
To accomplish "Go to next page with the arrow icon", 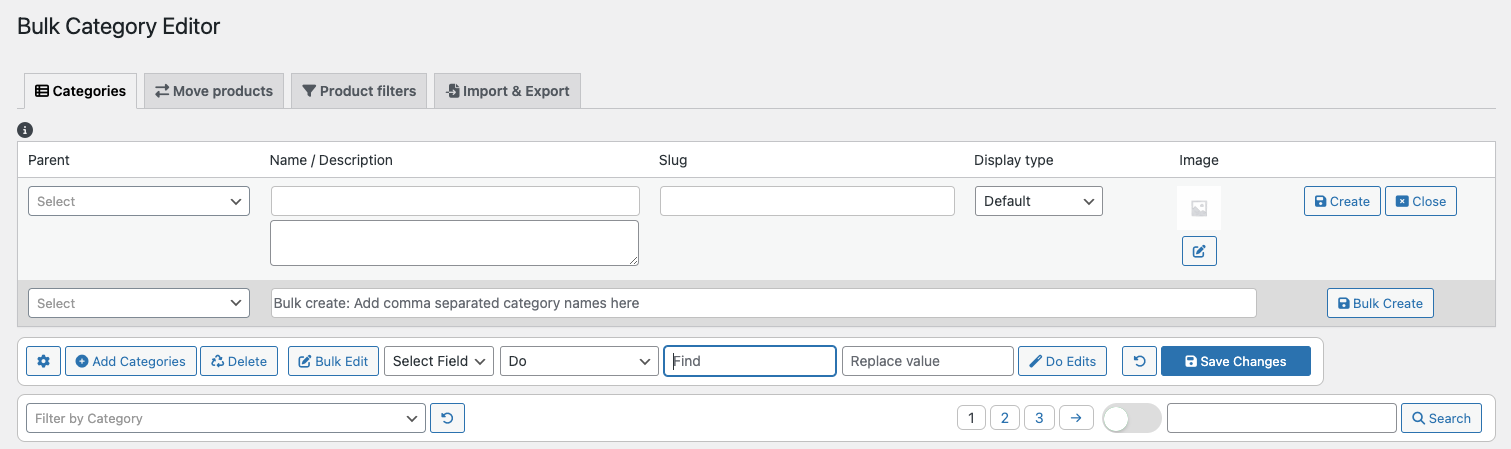I will click(x=1075, y=418).
